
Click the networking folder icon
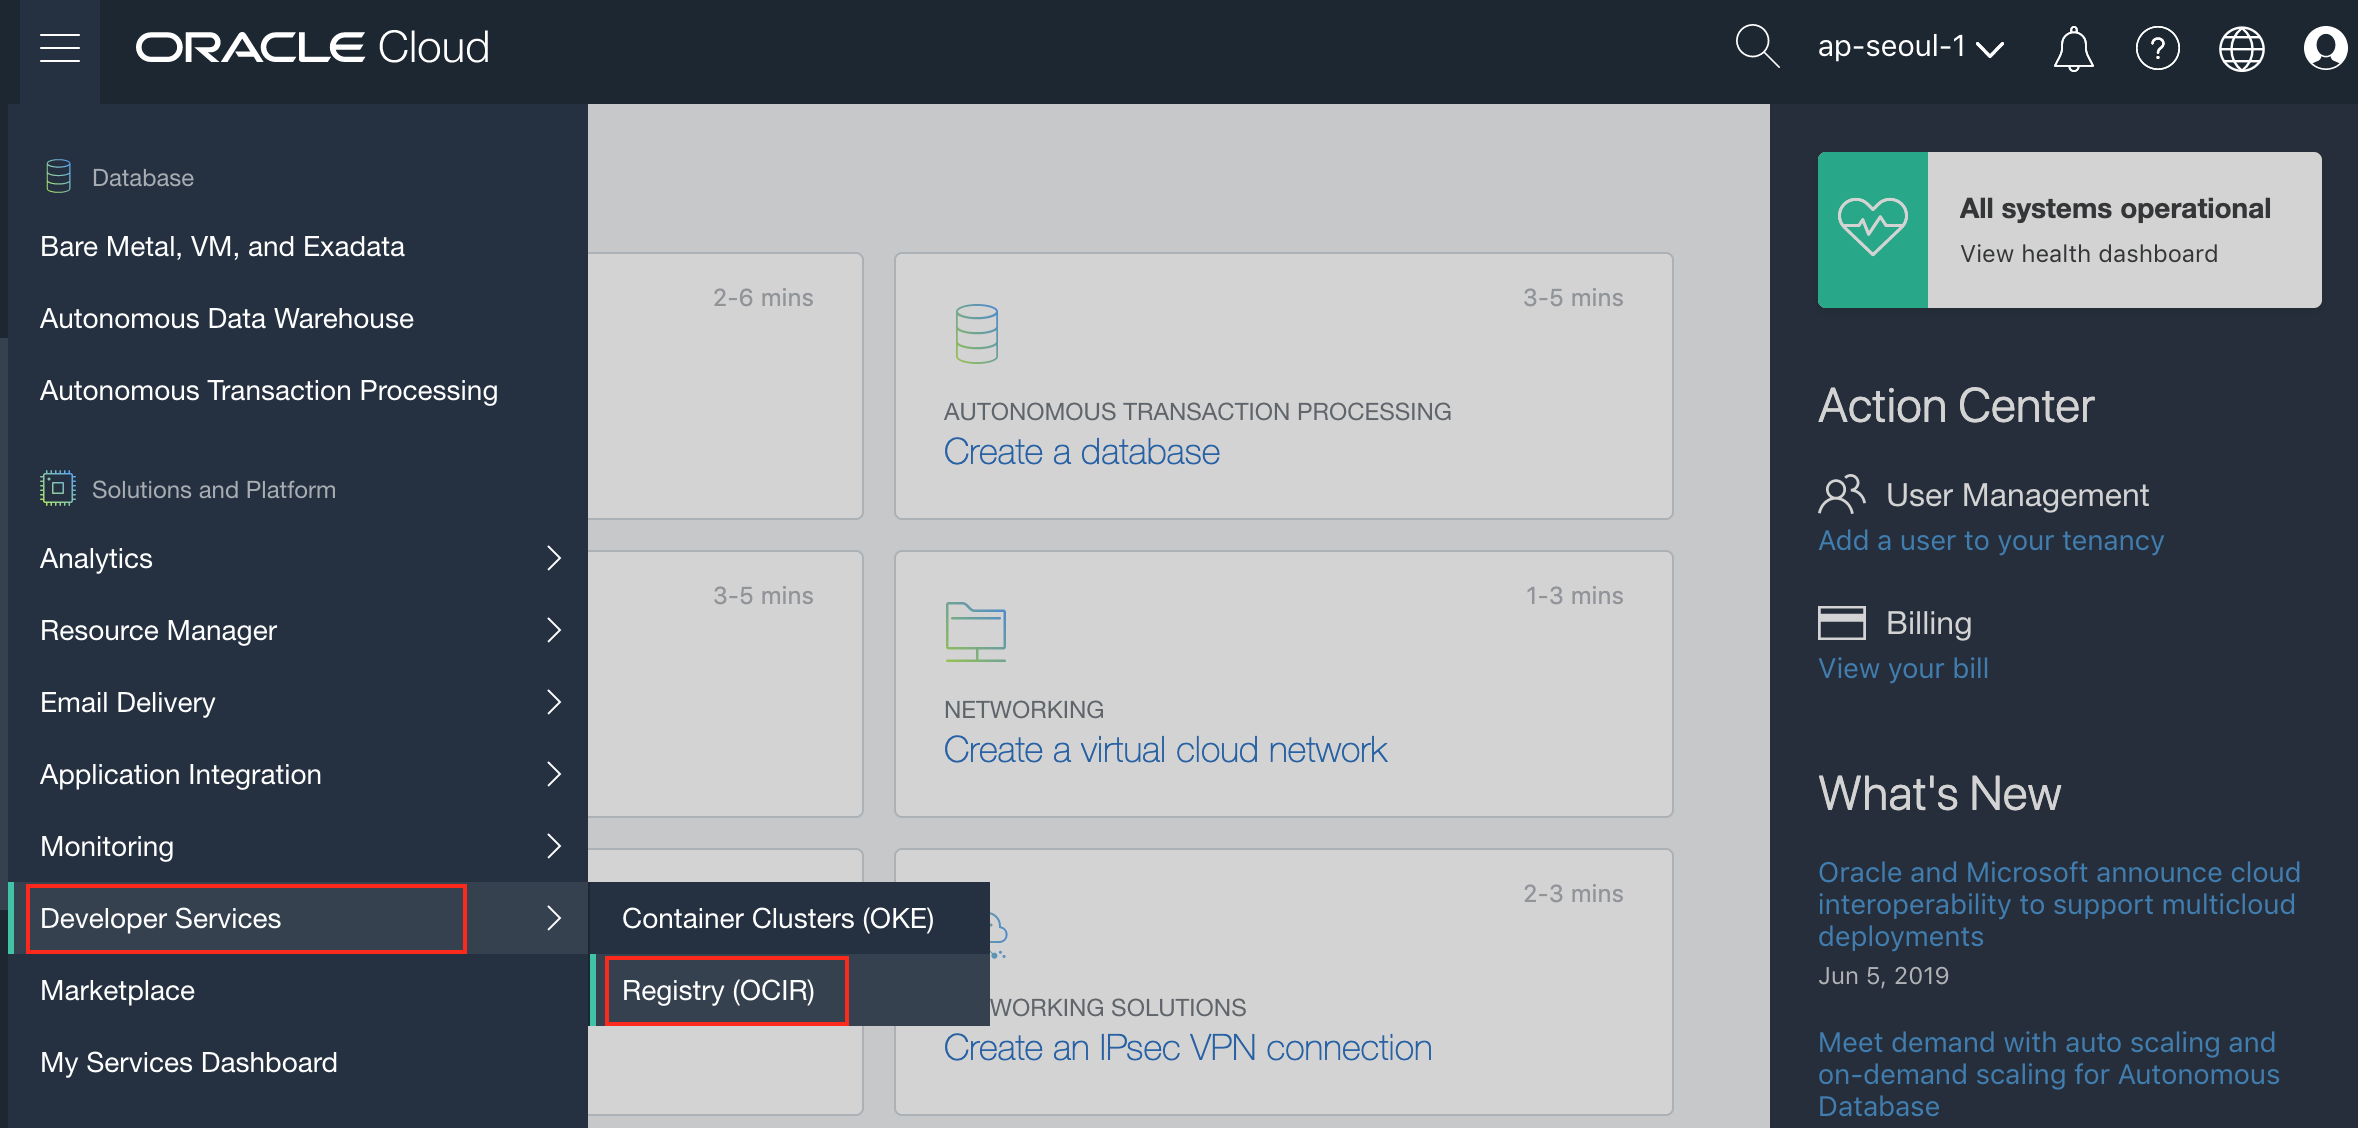coord(975,631)
